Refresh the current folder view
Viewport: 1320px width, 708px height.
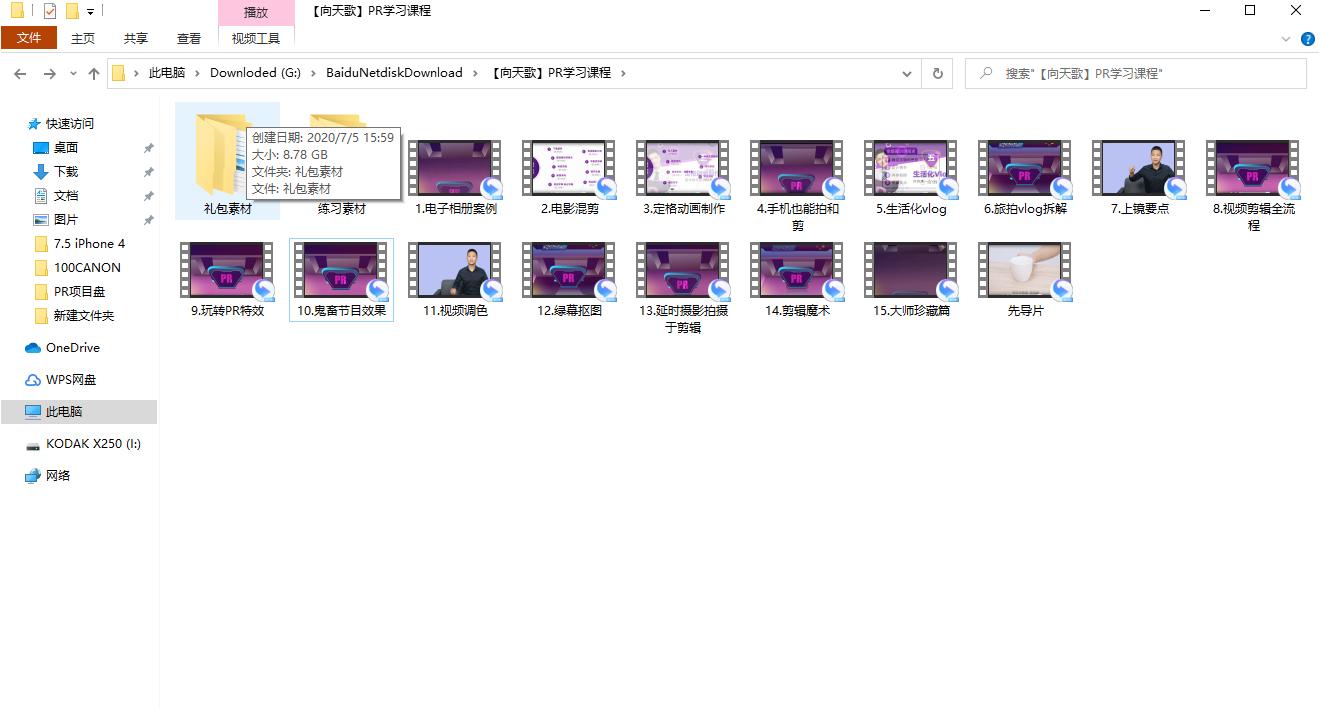click(x=937, y=73)
